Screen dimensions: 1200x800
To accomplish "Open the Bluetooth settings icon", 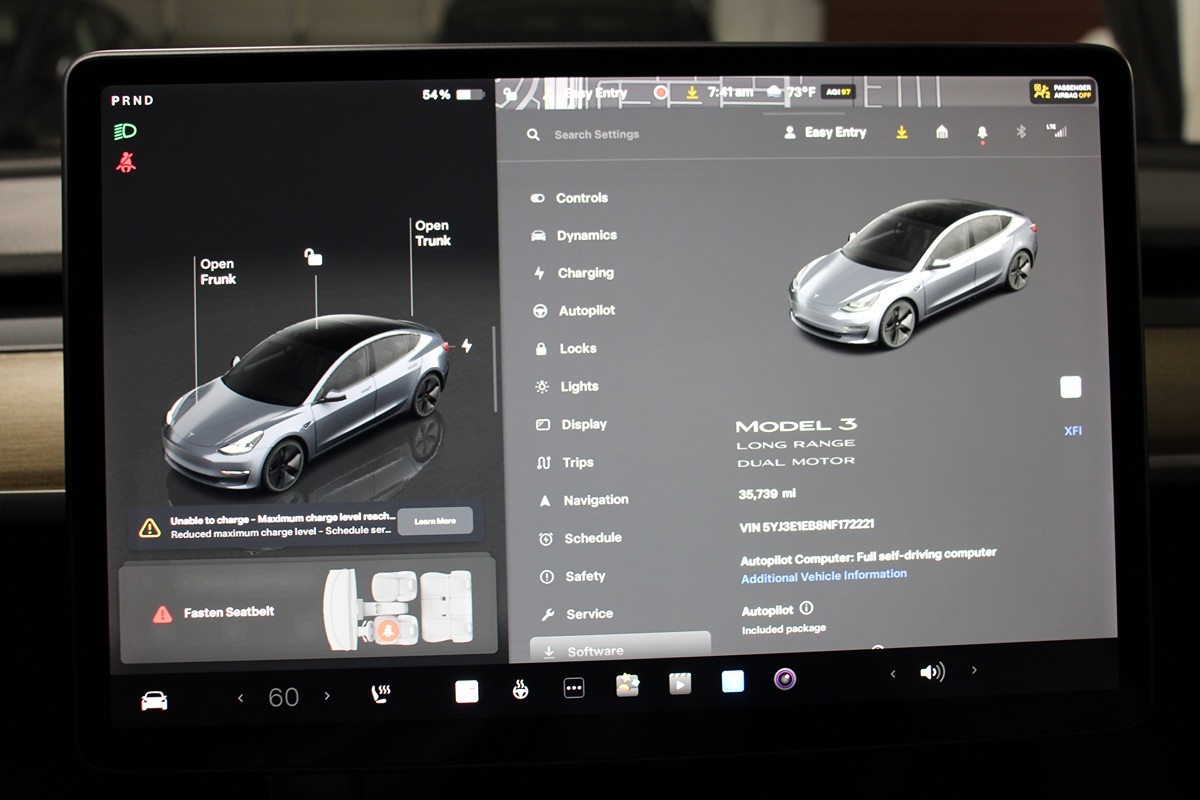I will pos(1021,132).
